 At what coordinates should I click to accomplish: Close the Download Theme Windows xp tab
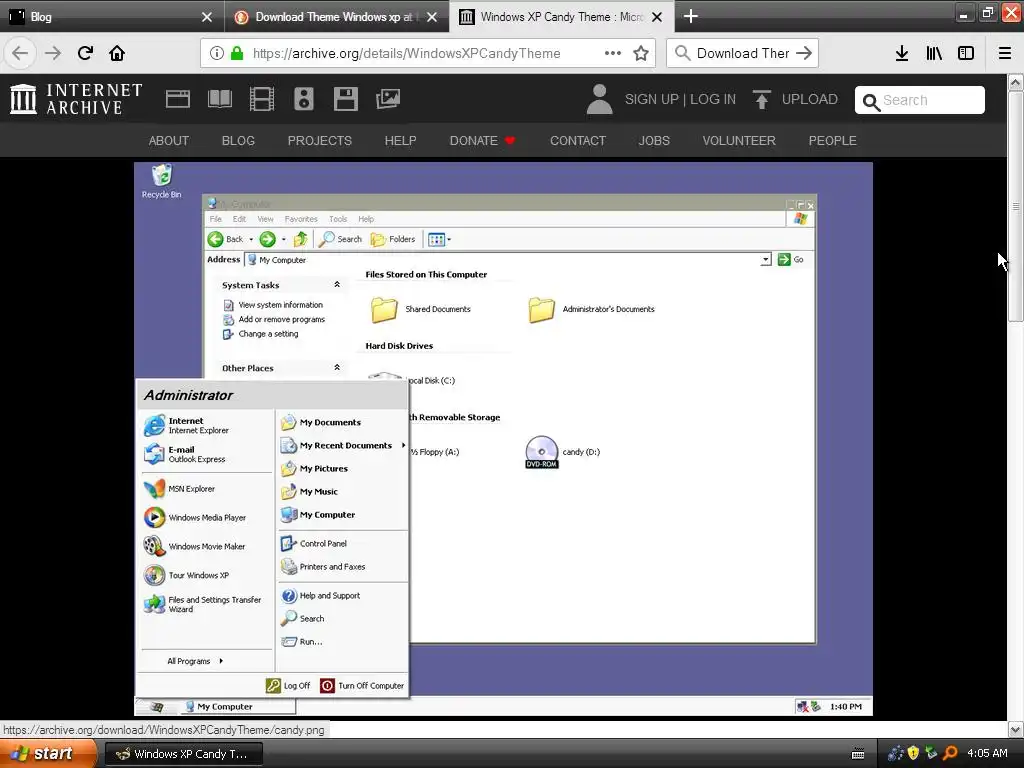[x=432, y=17]
